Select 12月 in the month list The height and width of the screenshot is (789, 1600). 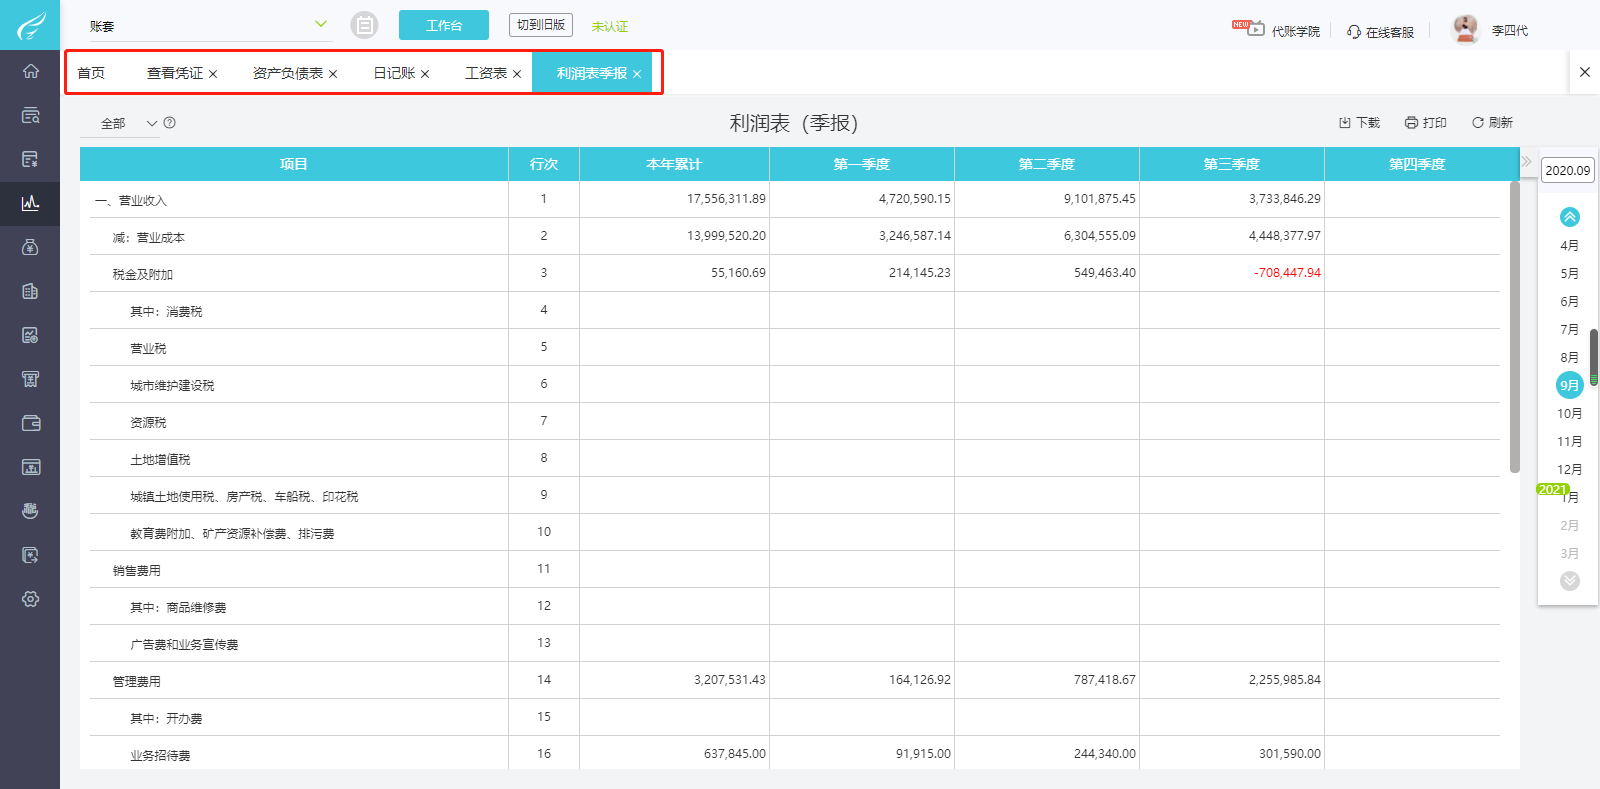click(x=1570, y=469)
